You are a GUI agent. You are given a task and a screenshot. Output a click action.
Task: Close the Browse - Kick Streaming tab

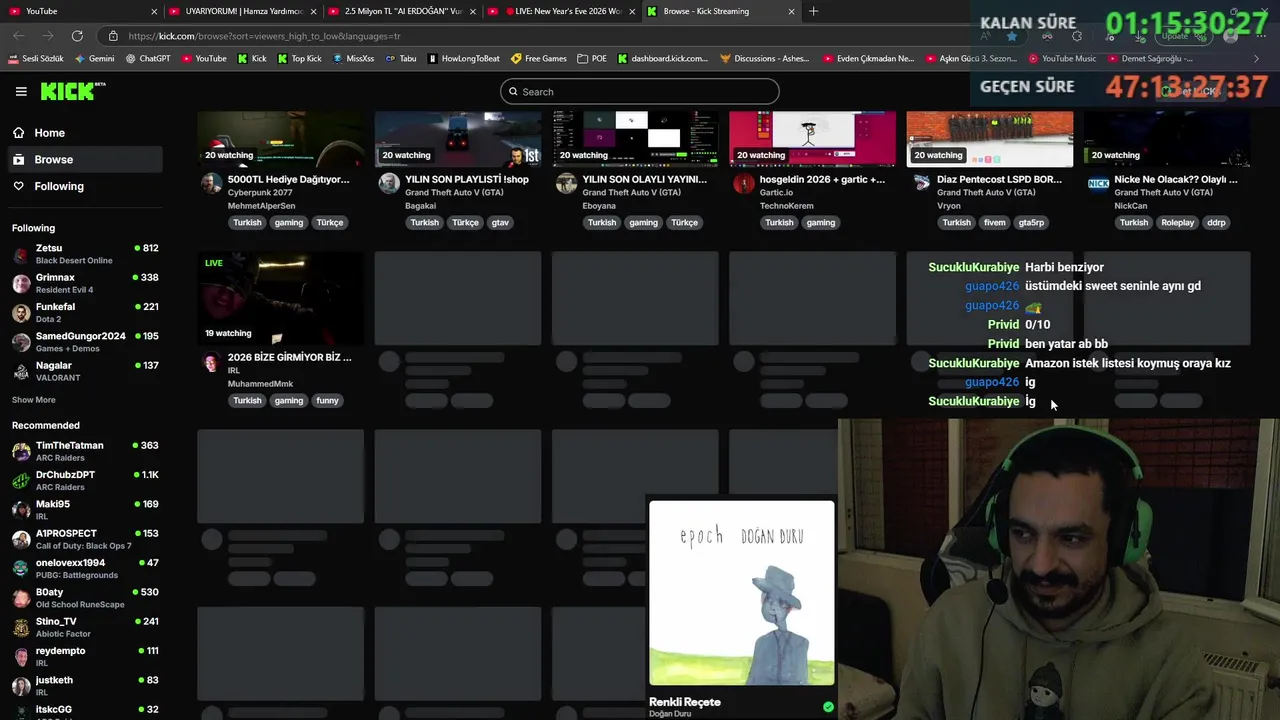[x=792, y=11]
